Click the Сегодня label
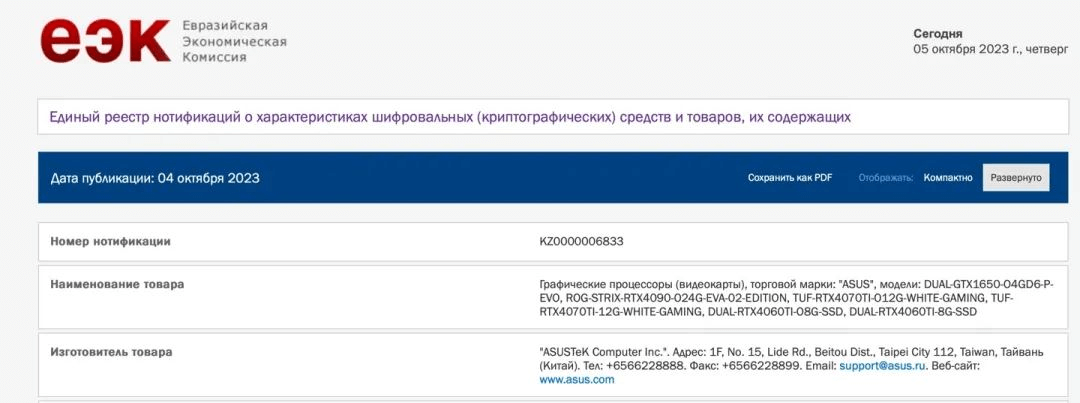Screen dimensions: 1080x403 [937, 33]
